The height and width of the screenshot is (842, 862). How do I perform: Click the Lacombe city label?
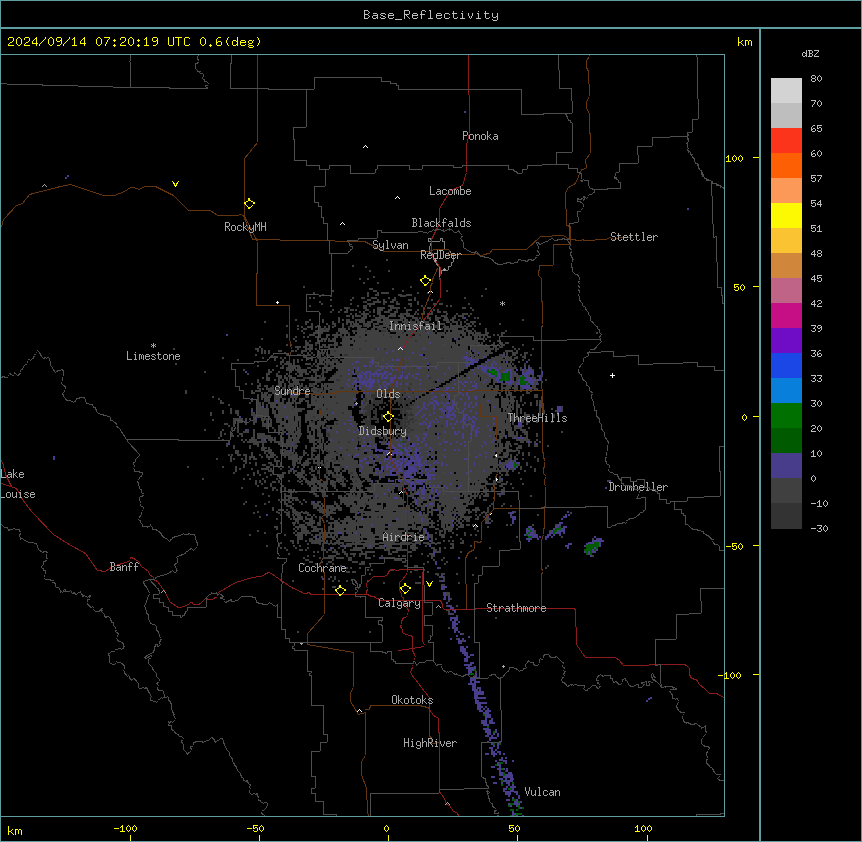pyautogui.click(x=450, y=191)
